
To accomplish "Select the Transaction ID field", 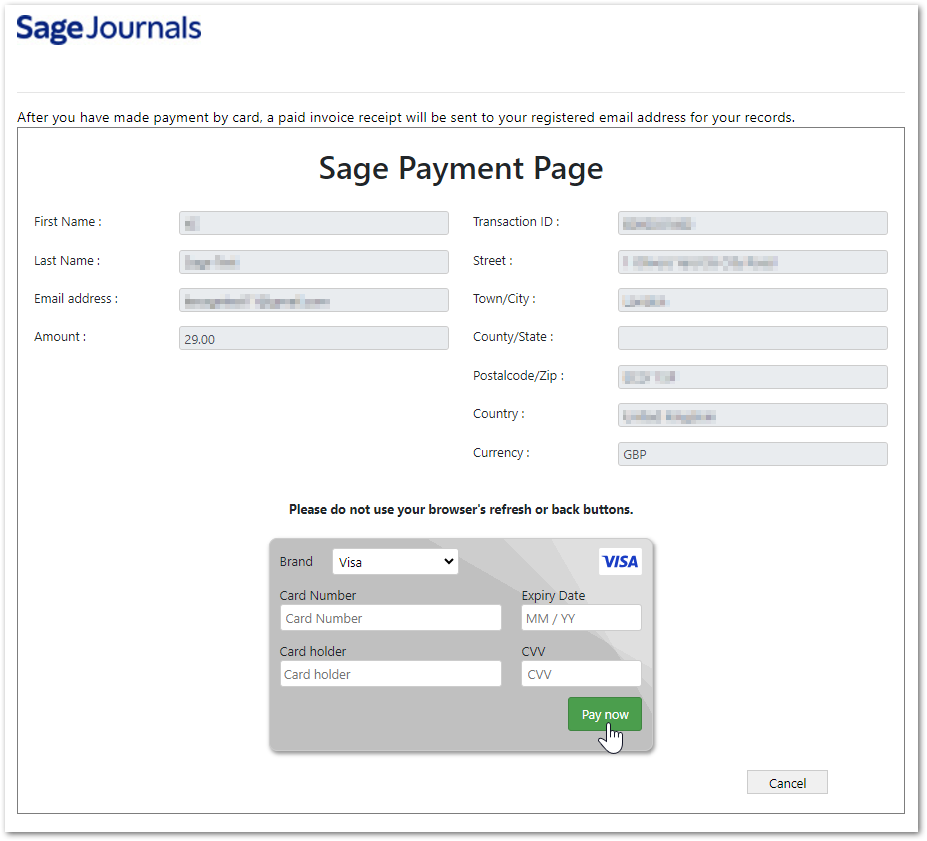I will [753, 223].
